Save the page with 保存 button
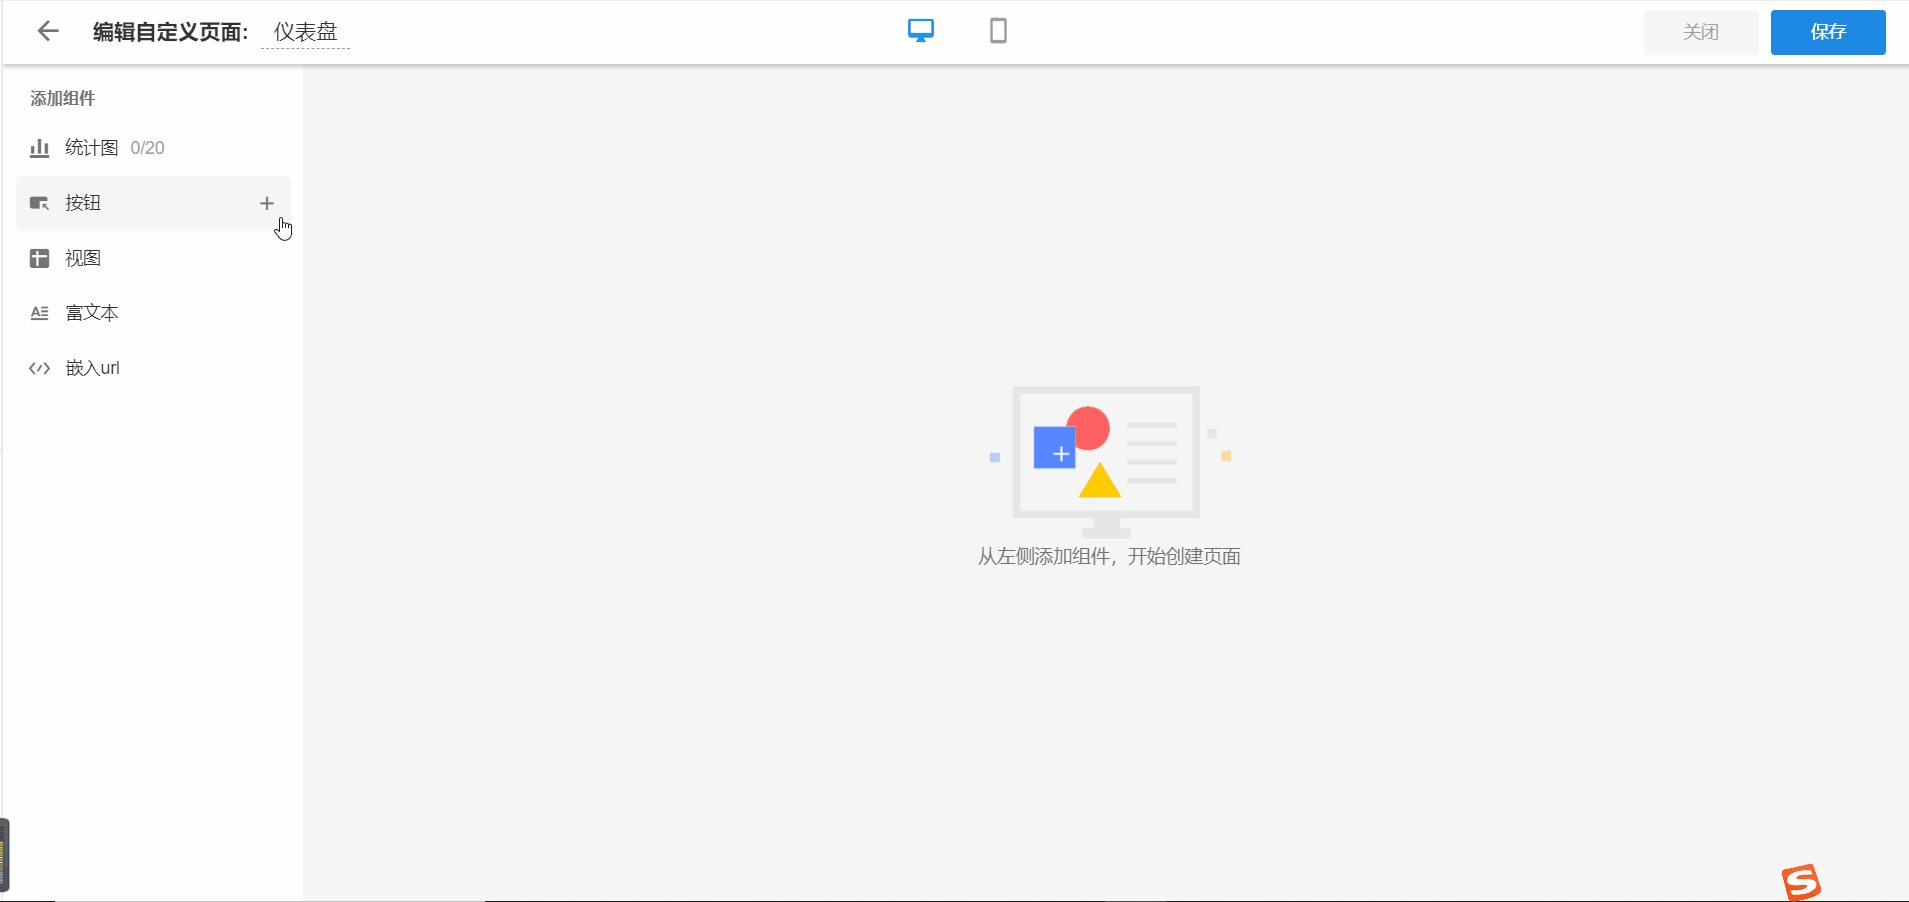Viewport: 1909px width, 902px height. point(1828,32)
